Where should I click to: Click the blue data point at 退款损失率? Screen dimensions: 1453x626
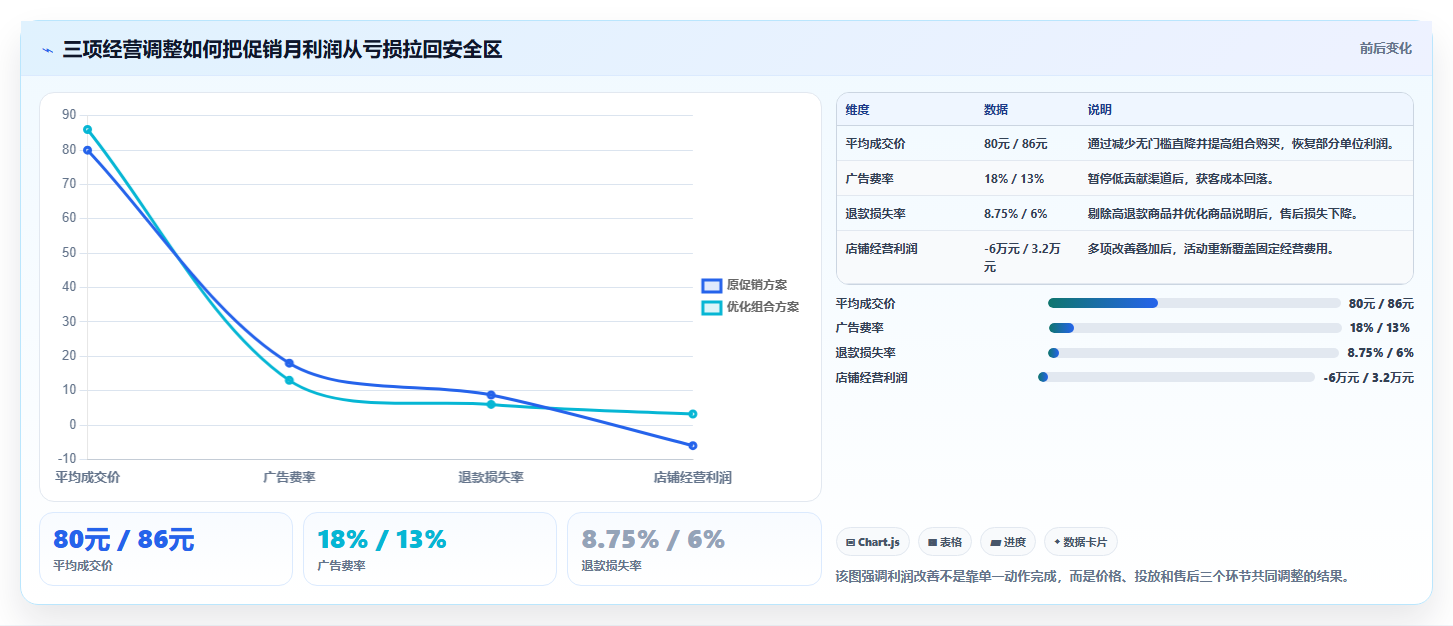coord(491,395)
